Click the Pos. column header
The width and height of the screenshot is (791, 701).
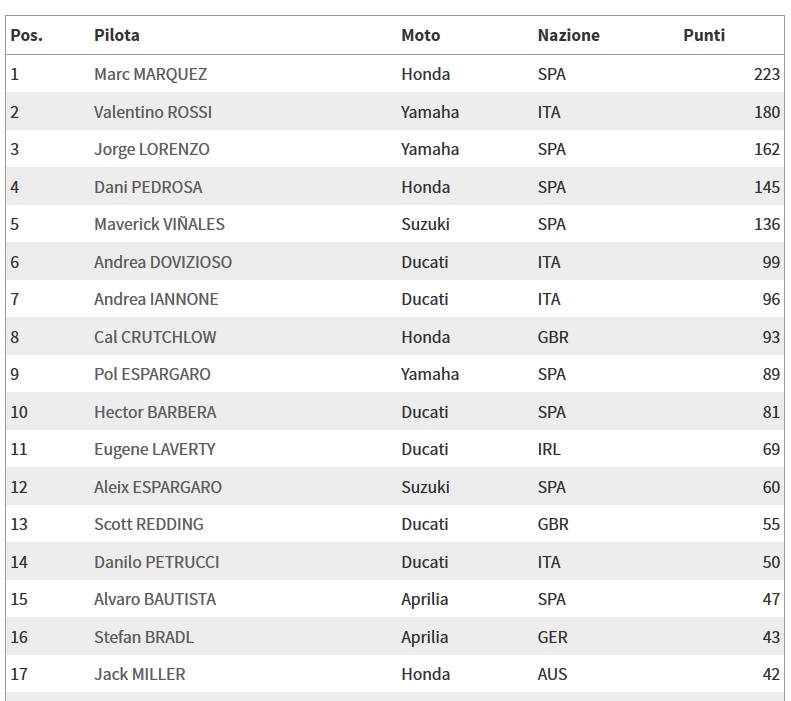[27, 35]
